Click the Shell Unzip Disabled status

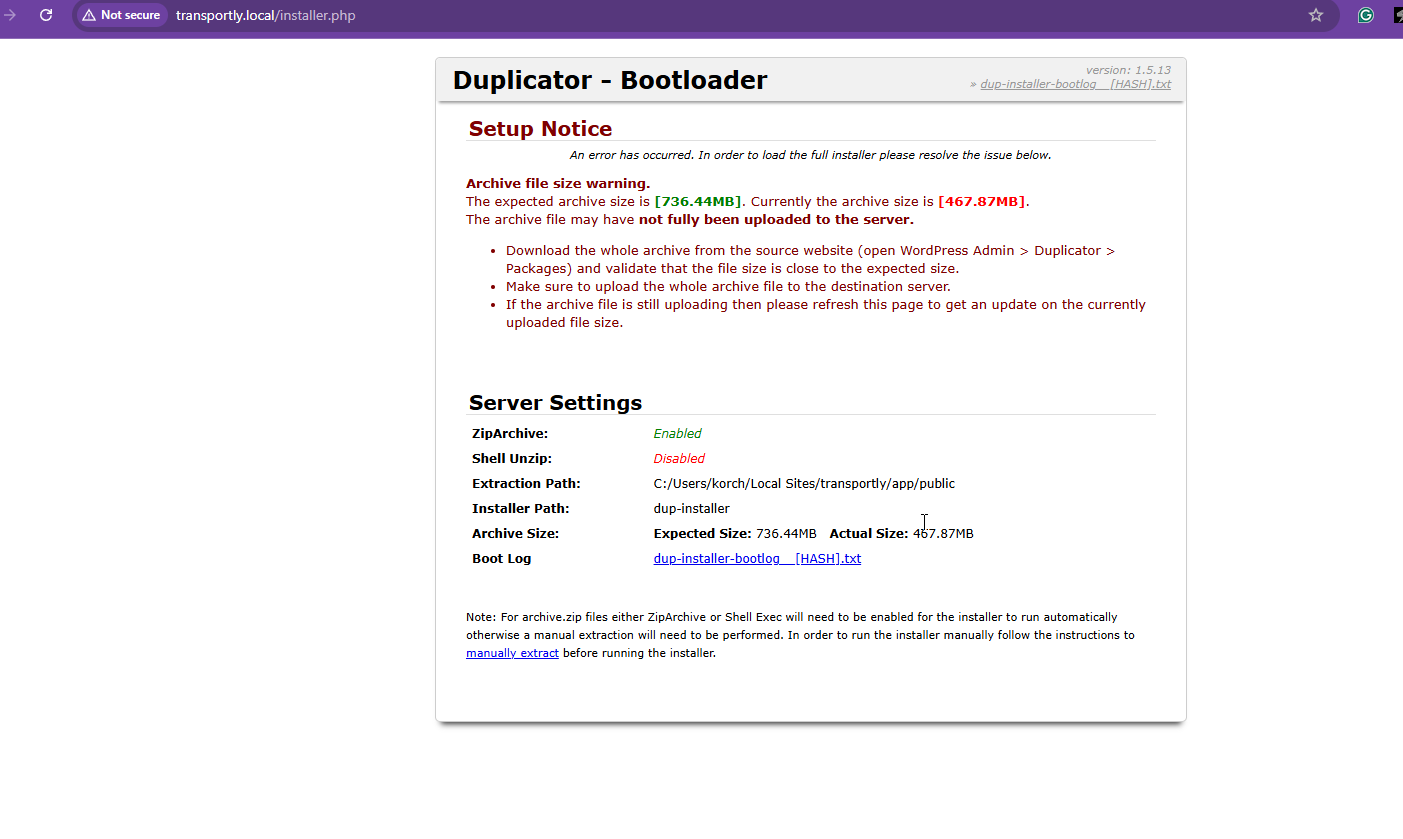click(x=679, y=458)
